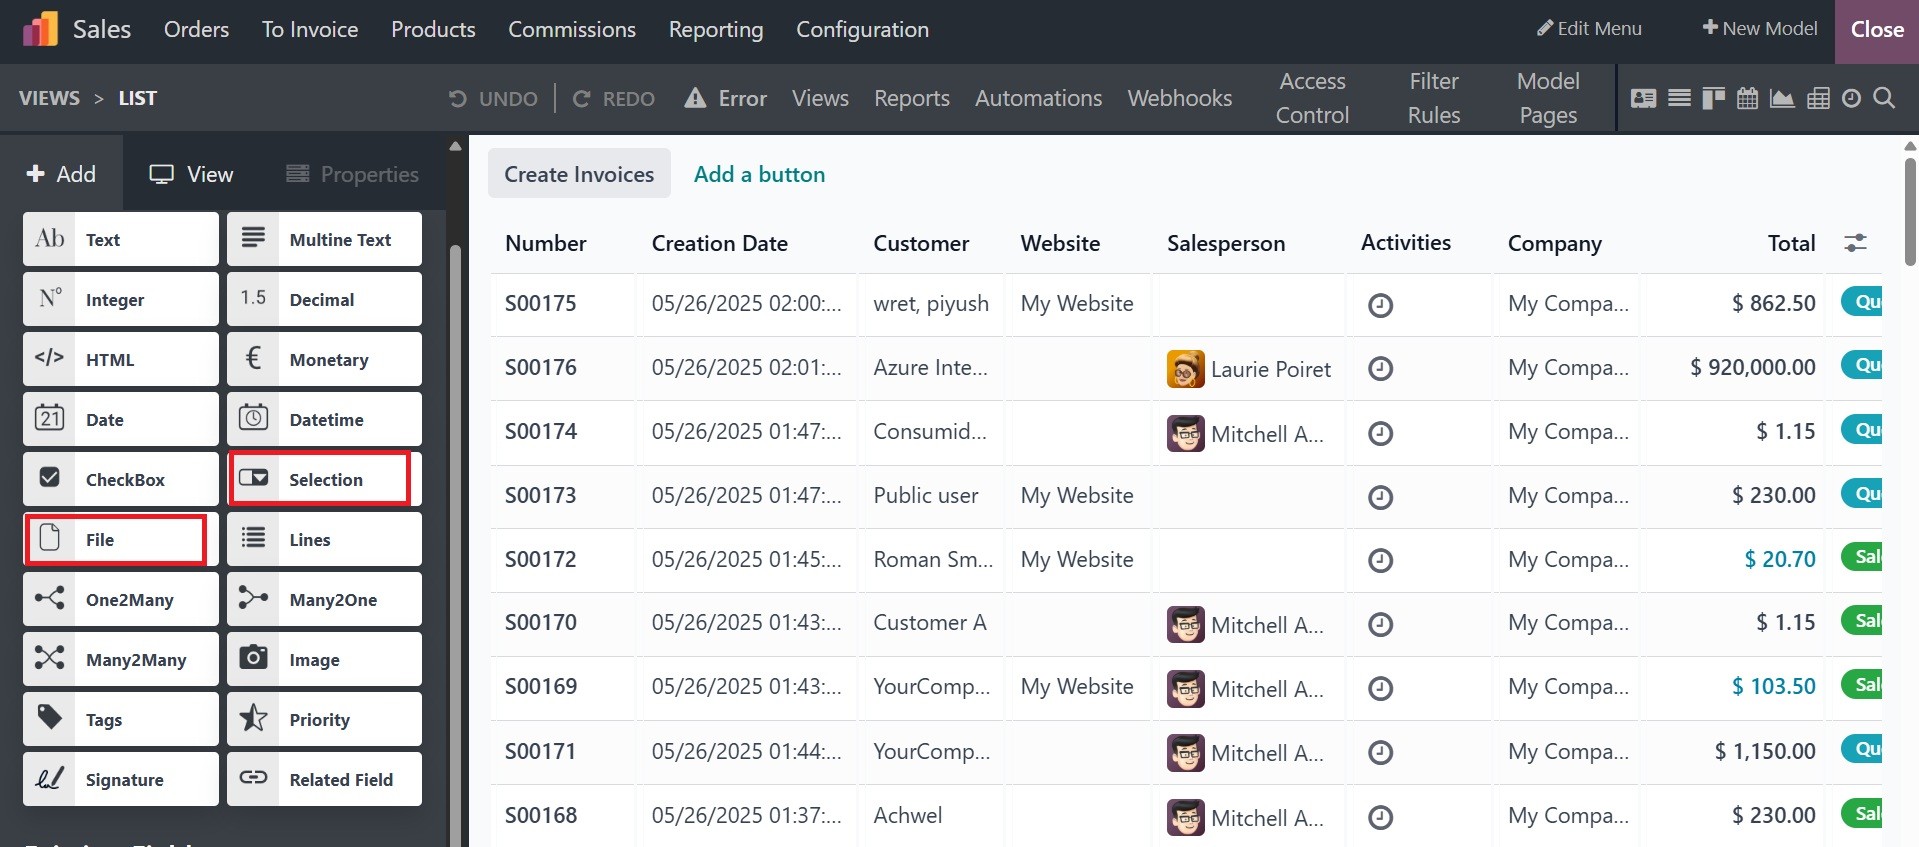
Task: Add an HTML field component
Action: tap(121, 359)
